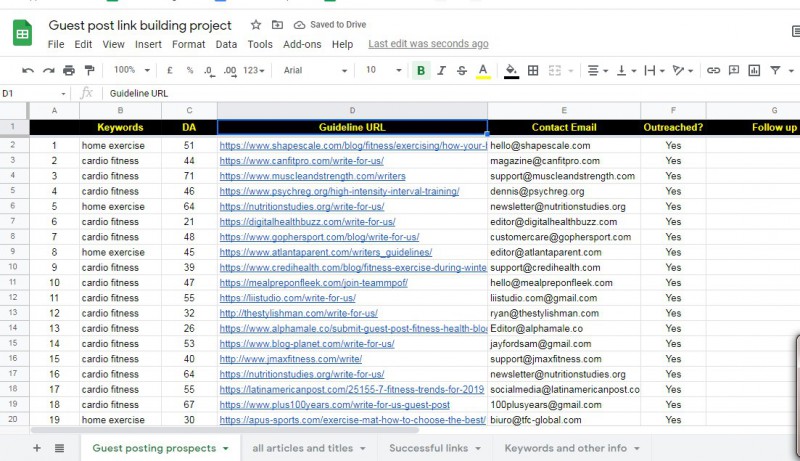Open the Data menu
The height and width of the screenshot is (461, 800).
[226, 44]
